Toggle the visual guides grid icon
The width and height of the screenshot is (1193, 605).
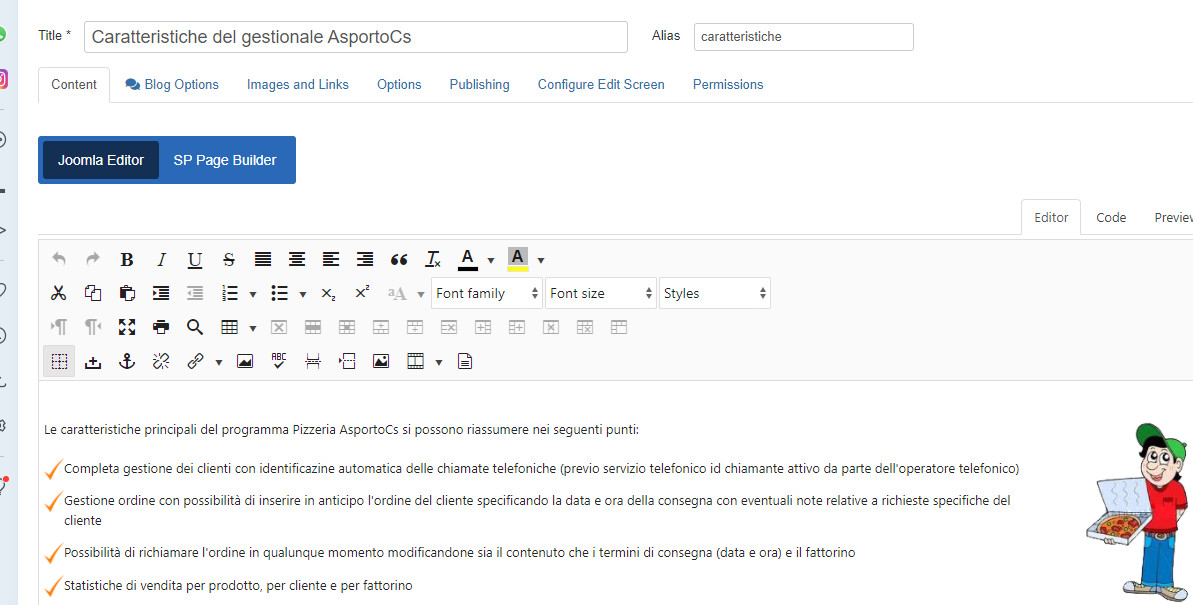point(59,361)
